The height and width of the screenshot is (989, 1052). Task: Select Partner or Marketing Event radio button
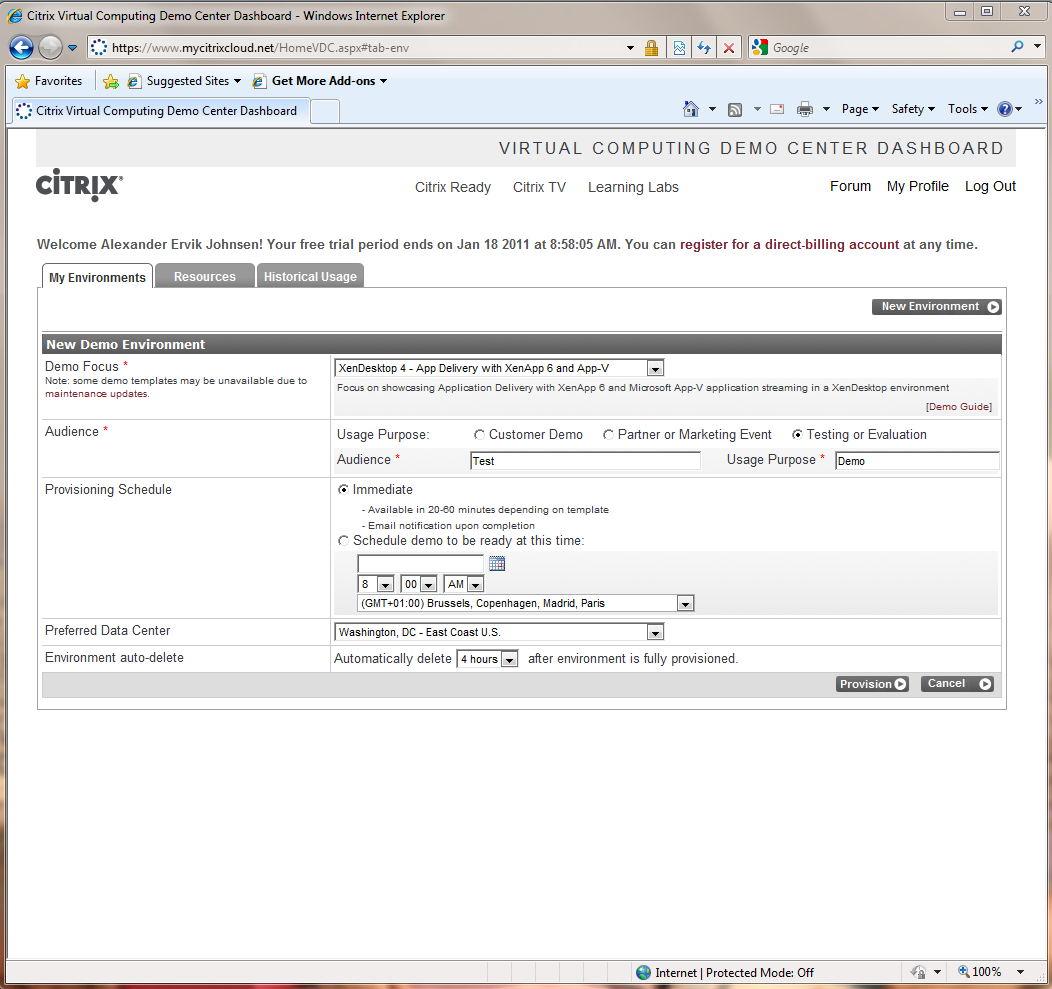tap(608, 435)
